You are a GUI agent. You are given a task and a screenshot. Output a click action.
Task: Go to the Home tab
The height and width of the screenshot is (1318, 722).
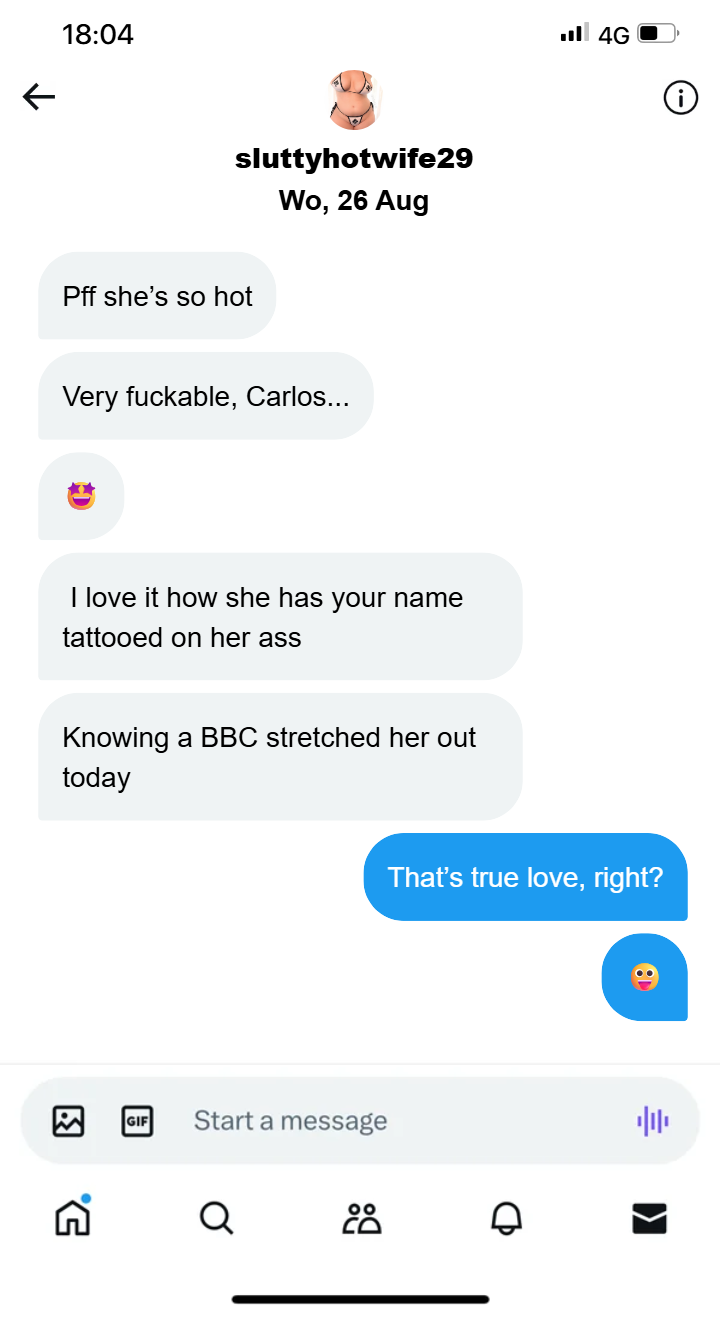point(72,1216)
